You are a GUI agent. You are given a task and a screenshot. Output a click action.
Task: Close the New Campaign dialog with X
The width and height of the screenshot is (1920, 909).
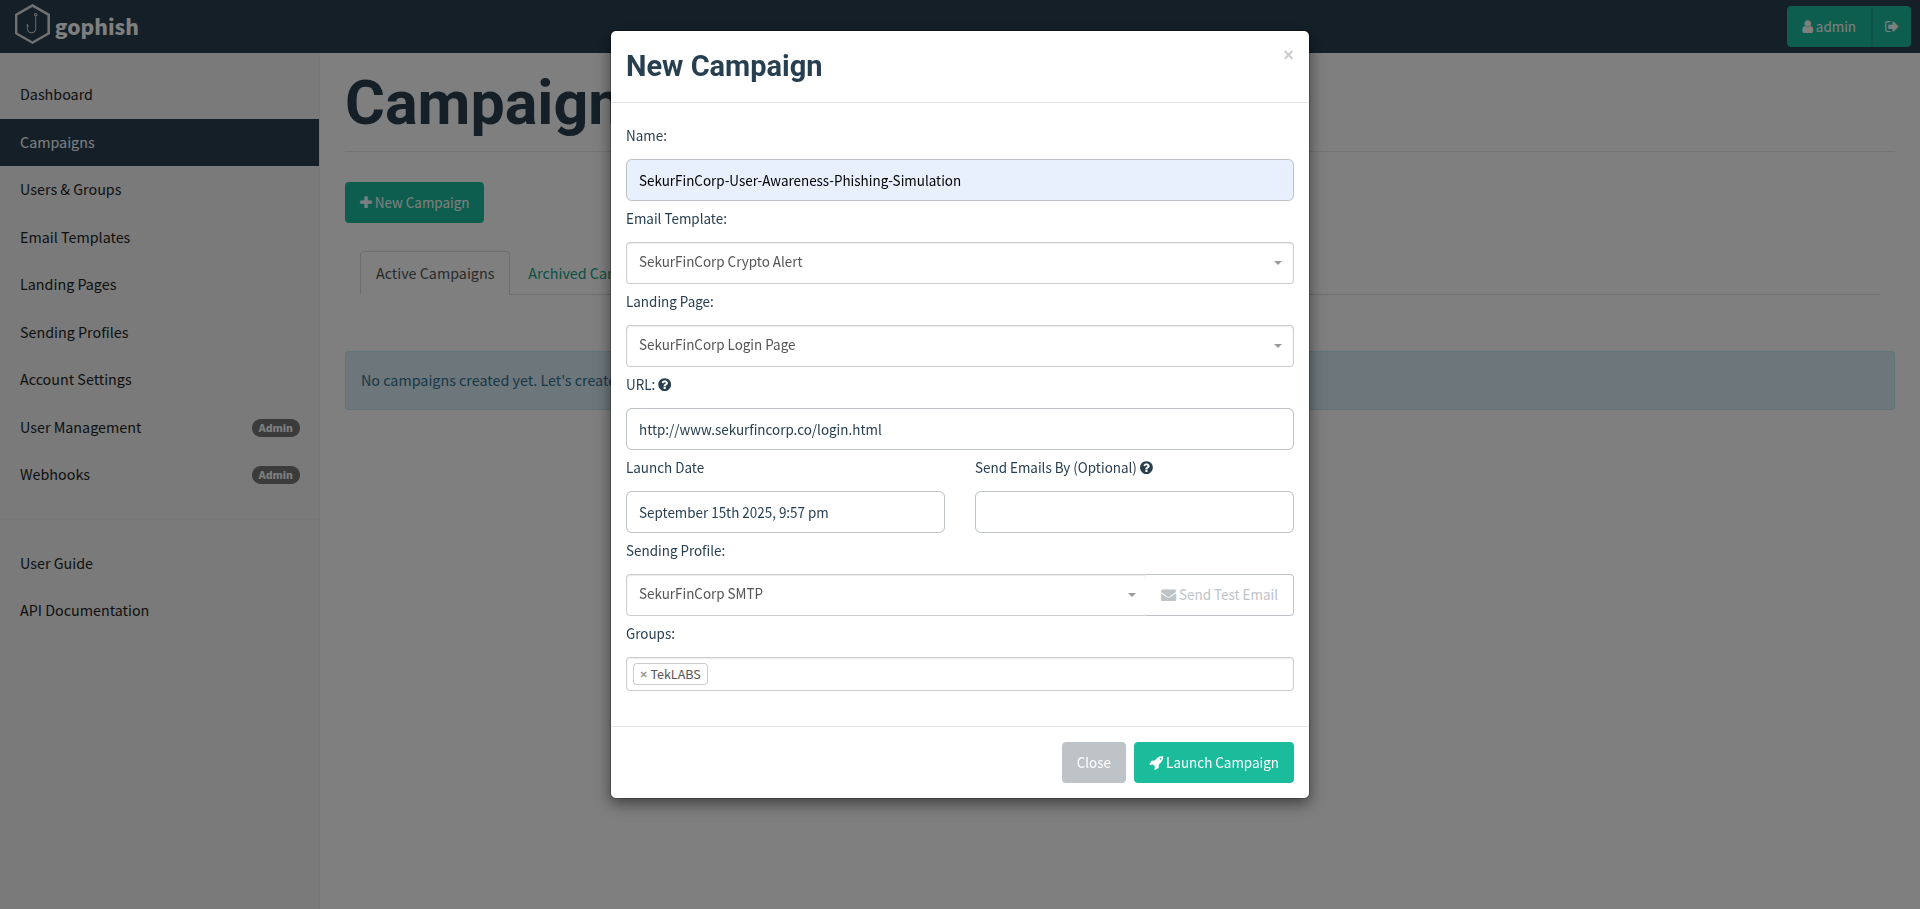pos(1288,55)
